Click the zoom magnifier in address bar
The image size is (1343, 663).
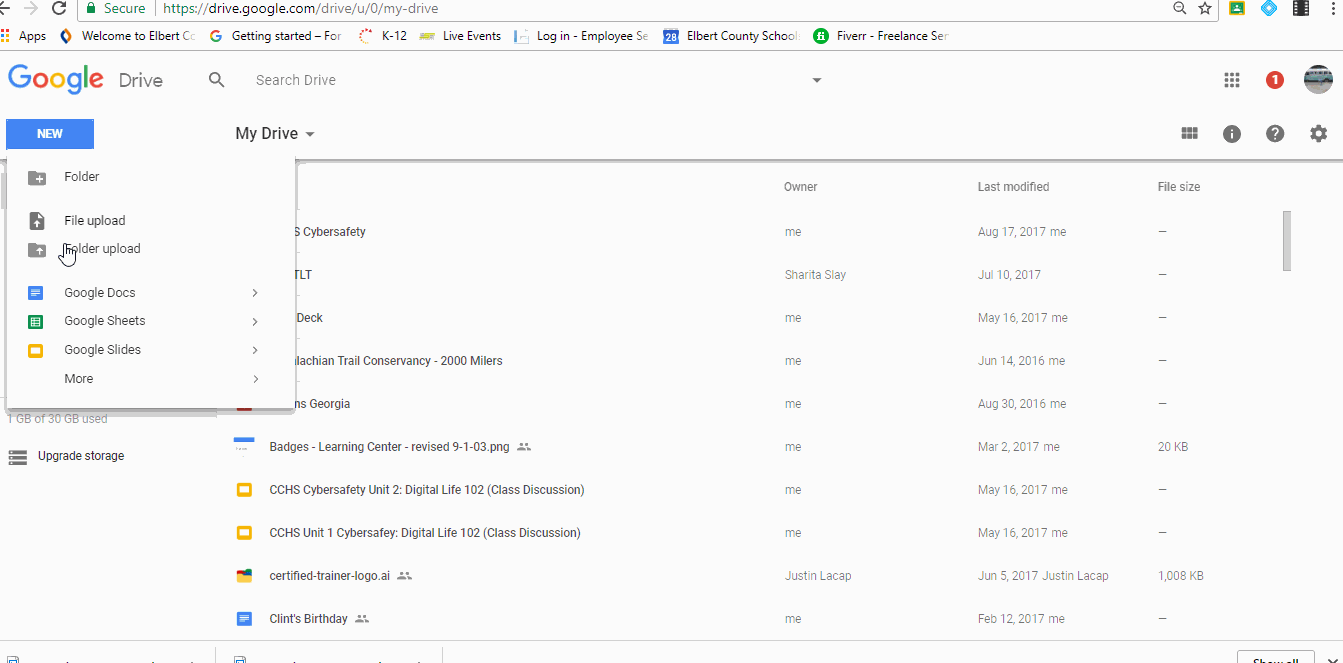[1181, 8]
